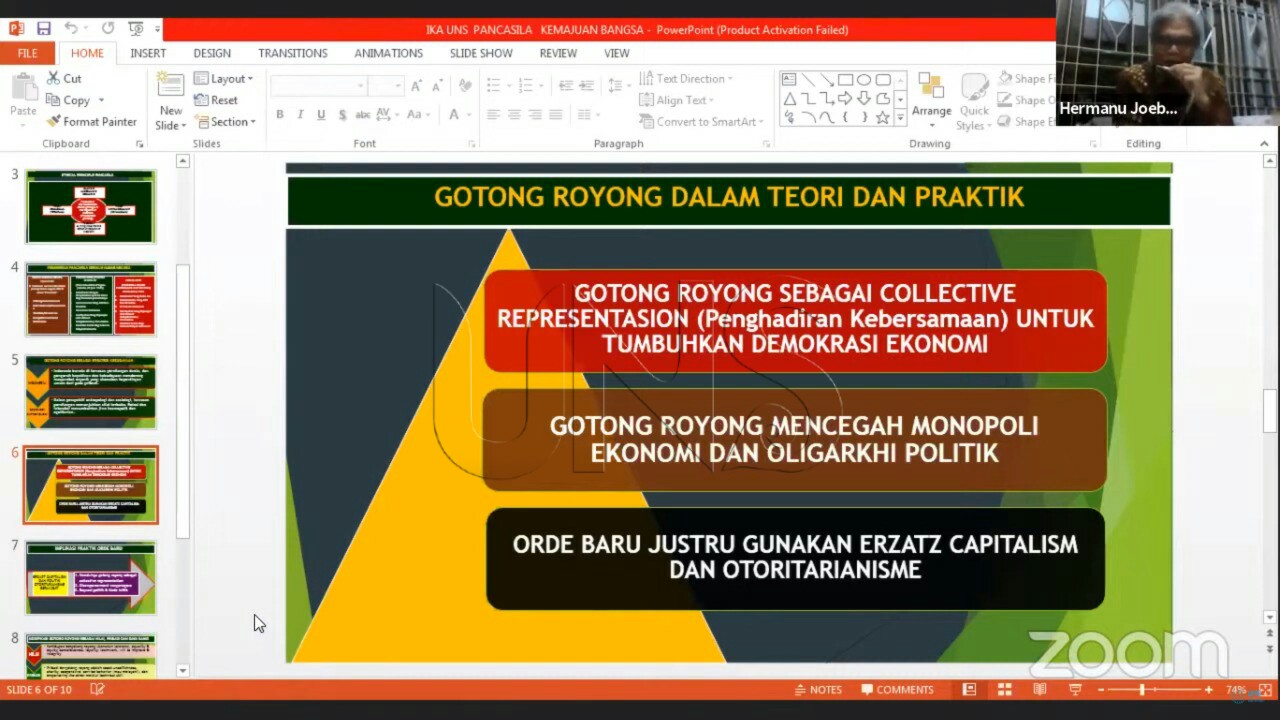1280x720 pixels.
Task: Switch to the DESIGN tab
Action: click(212, 53)
